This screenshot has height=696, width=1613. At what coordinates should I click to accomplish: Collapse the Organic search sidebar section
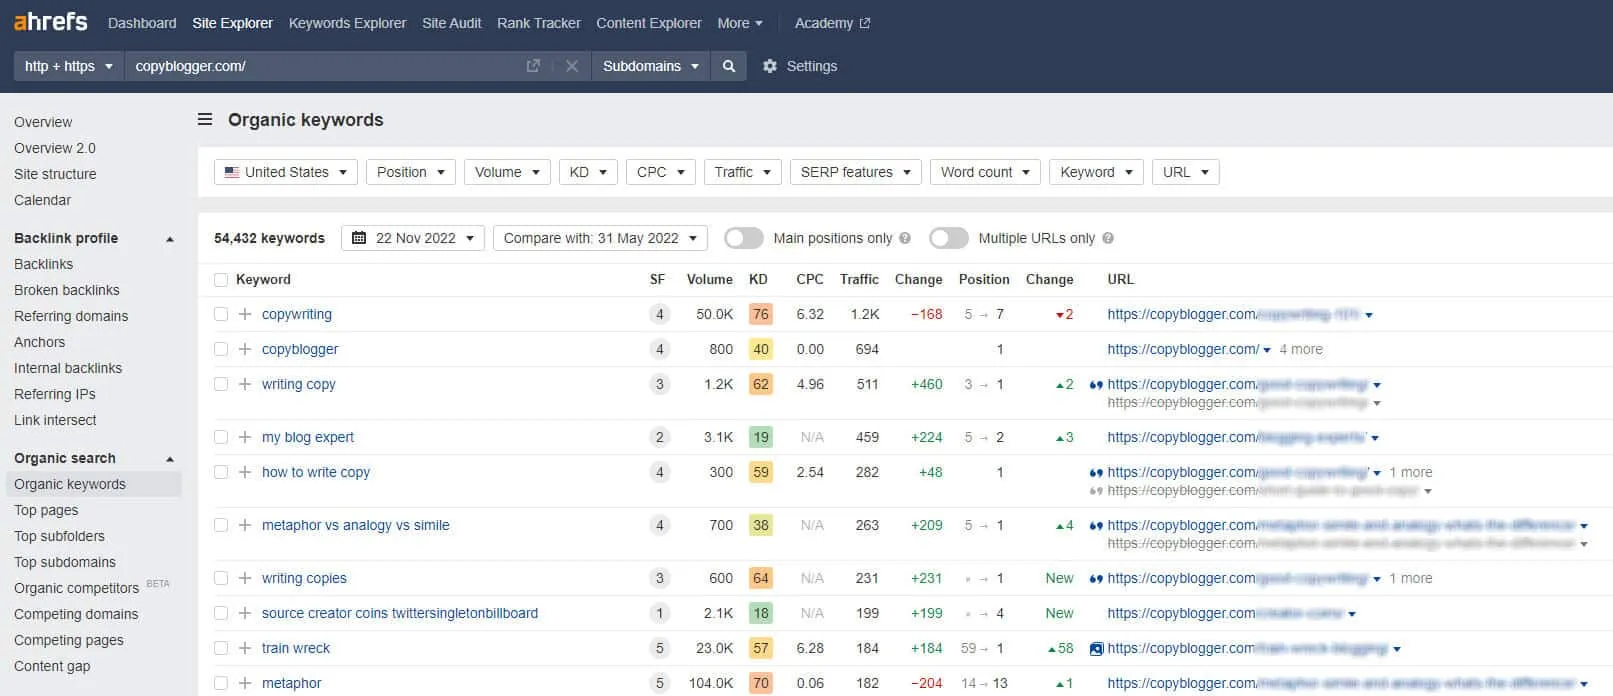[170, 459]
